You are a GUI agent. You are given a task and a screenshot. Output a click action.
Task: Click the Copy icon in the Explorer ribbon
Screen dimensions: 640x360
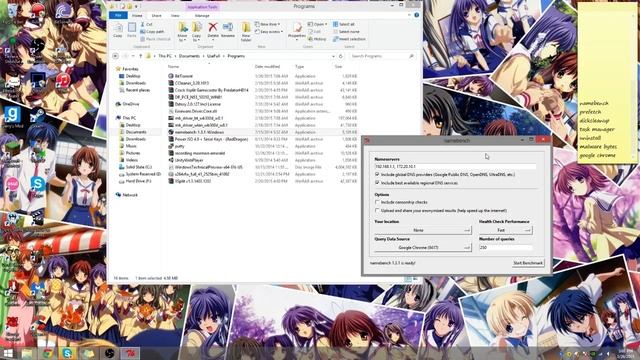click(118, 29)
